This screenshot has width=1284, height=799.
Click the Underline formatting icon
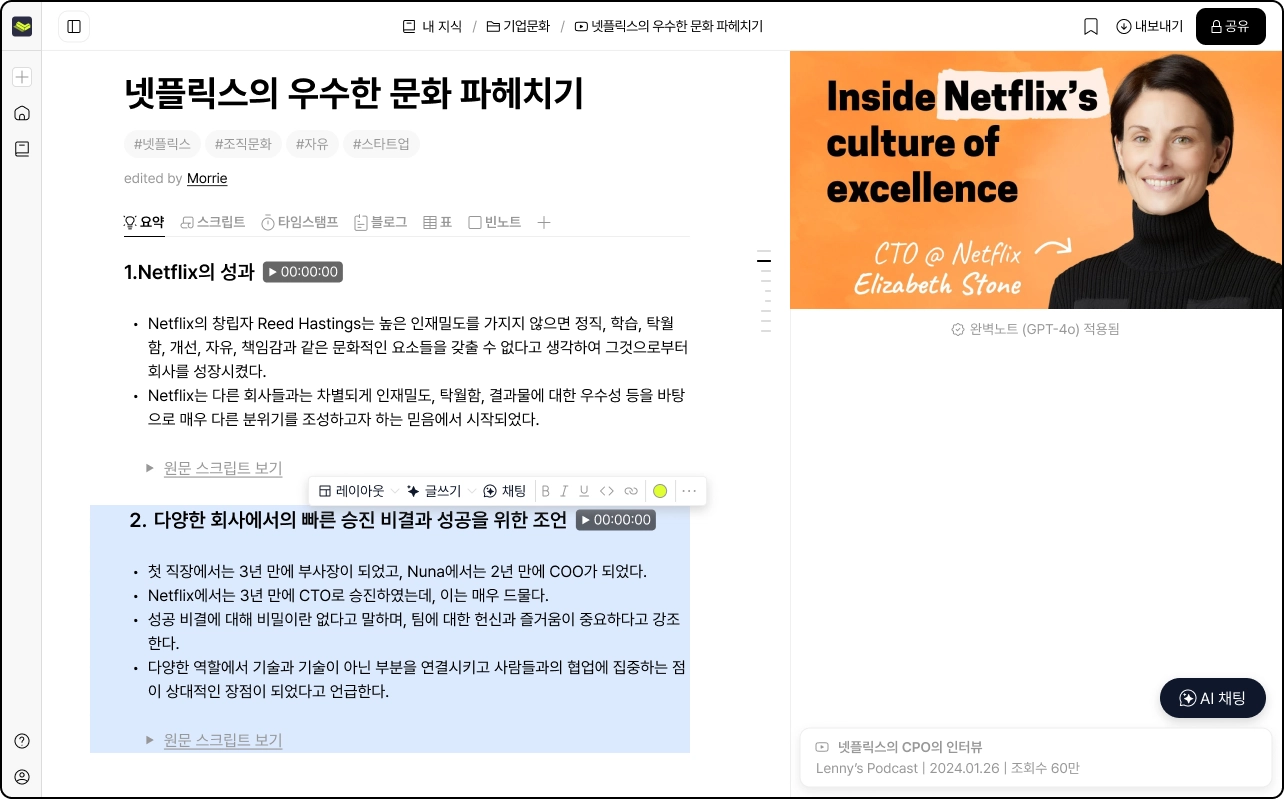pyautogui.click(x=584, y=491)
